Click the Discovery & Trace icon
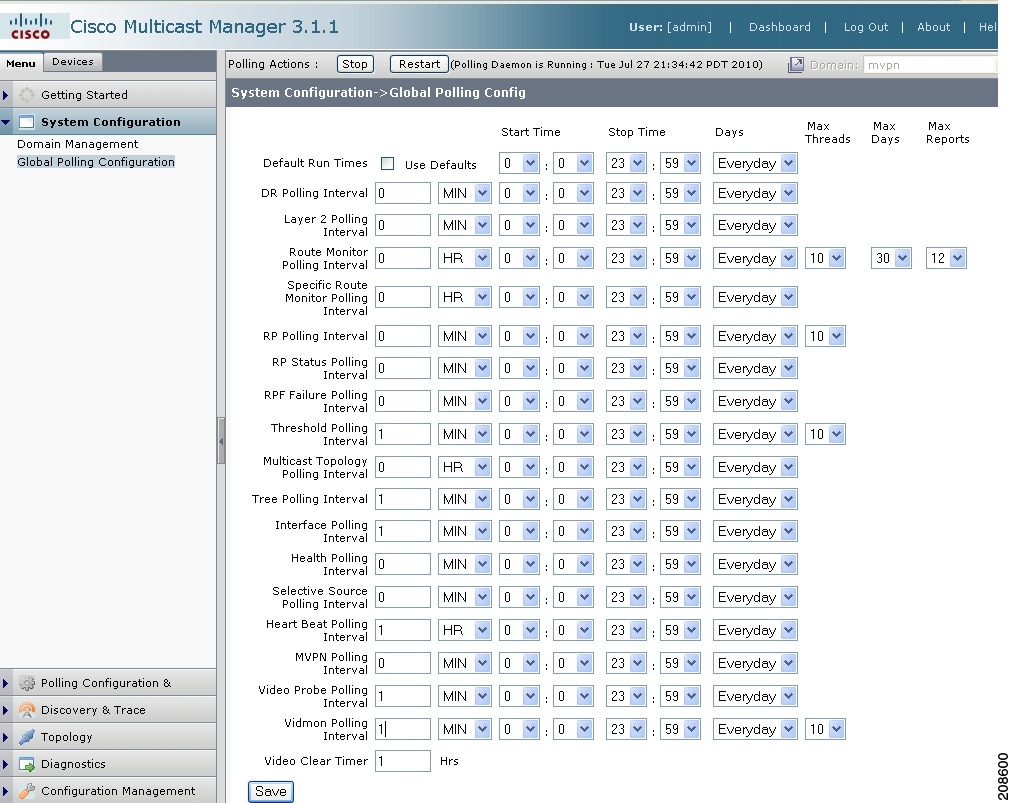 click(27, 710)
